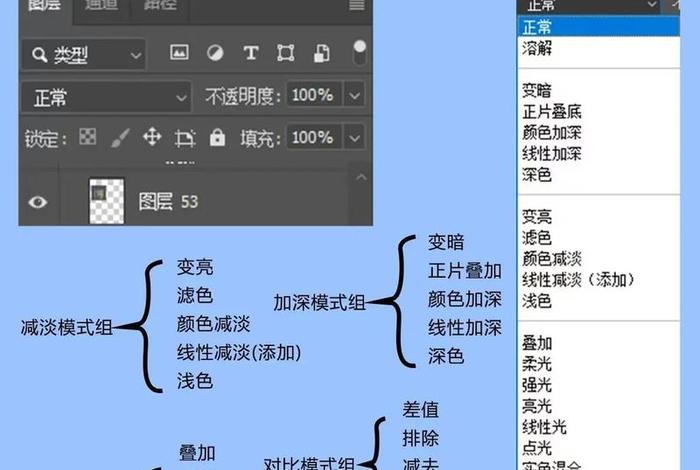Click 排除 in the diagram
The height and width of the screenshot is (470, 700).
420,438
